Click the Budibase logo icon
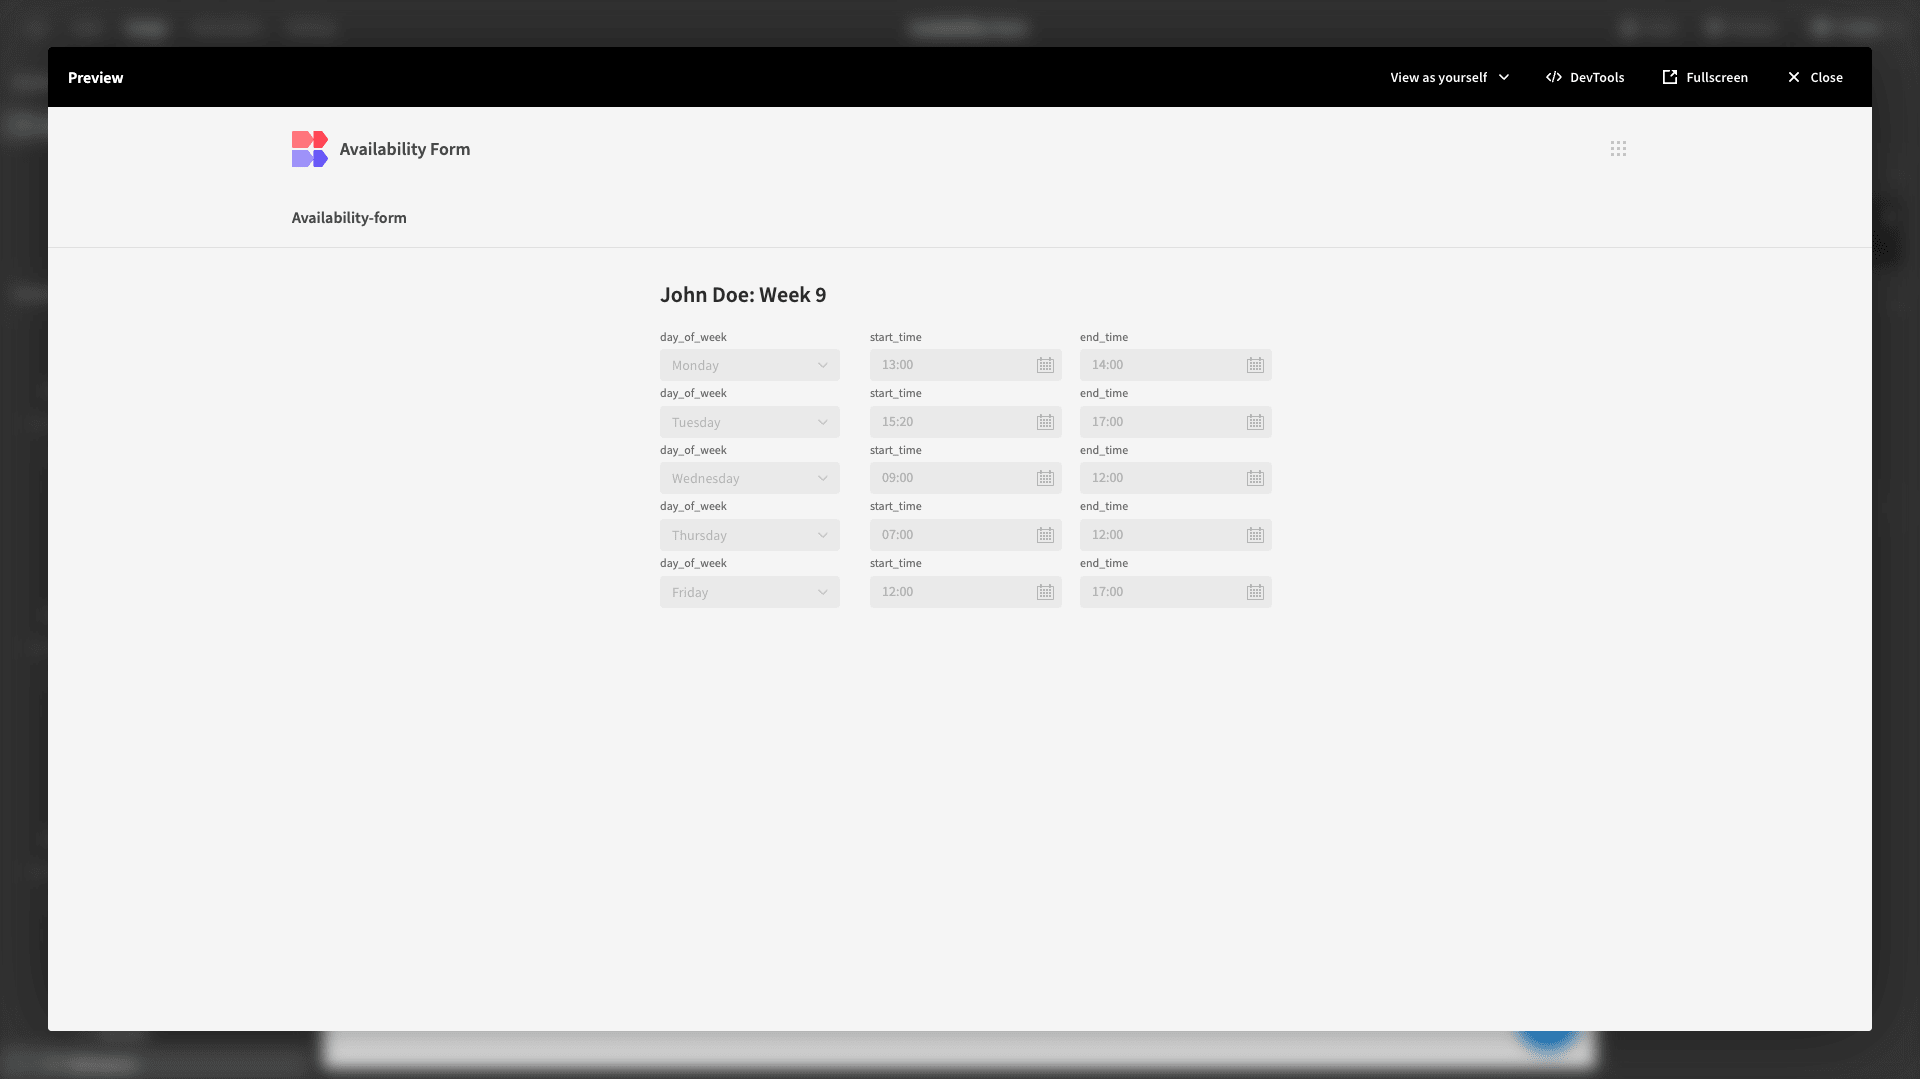This screenshot has height=1079, width=1920. tap(309, 149)
